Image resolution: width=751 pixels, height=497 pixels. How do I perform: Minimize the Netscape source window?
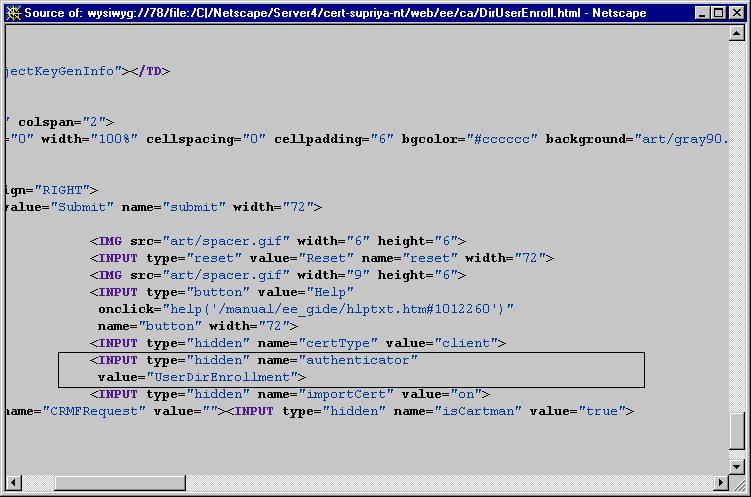coord(702,13)
